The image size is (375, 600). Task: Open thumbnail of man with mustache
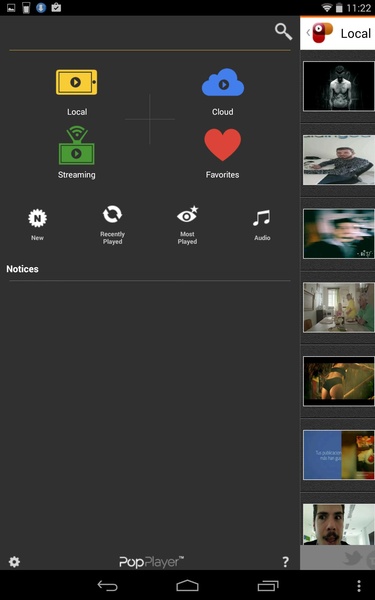pyautogui.click(x=339, y=524)
